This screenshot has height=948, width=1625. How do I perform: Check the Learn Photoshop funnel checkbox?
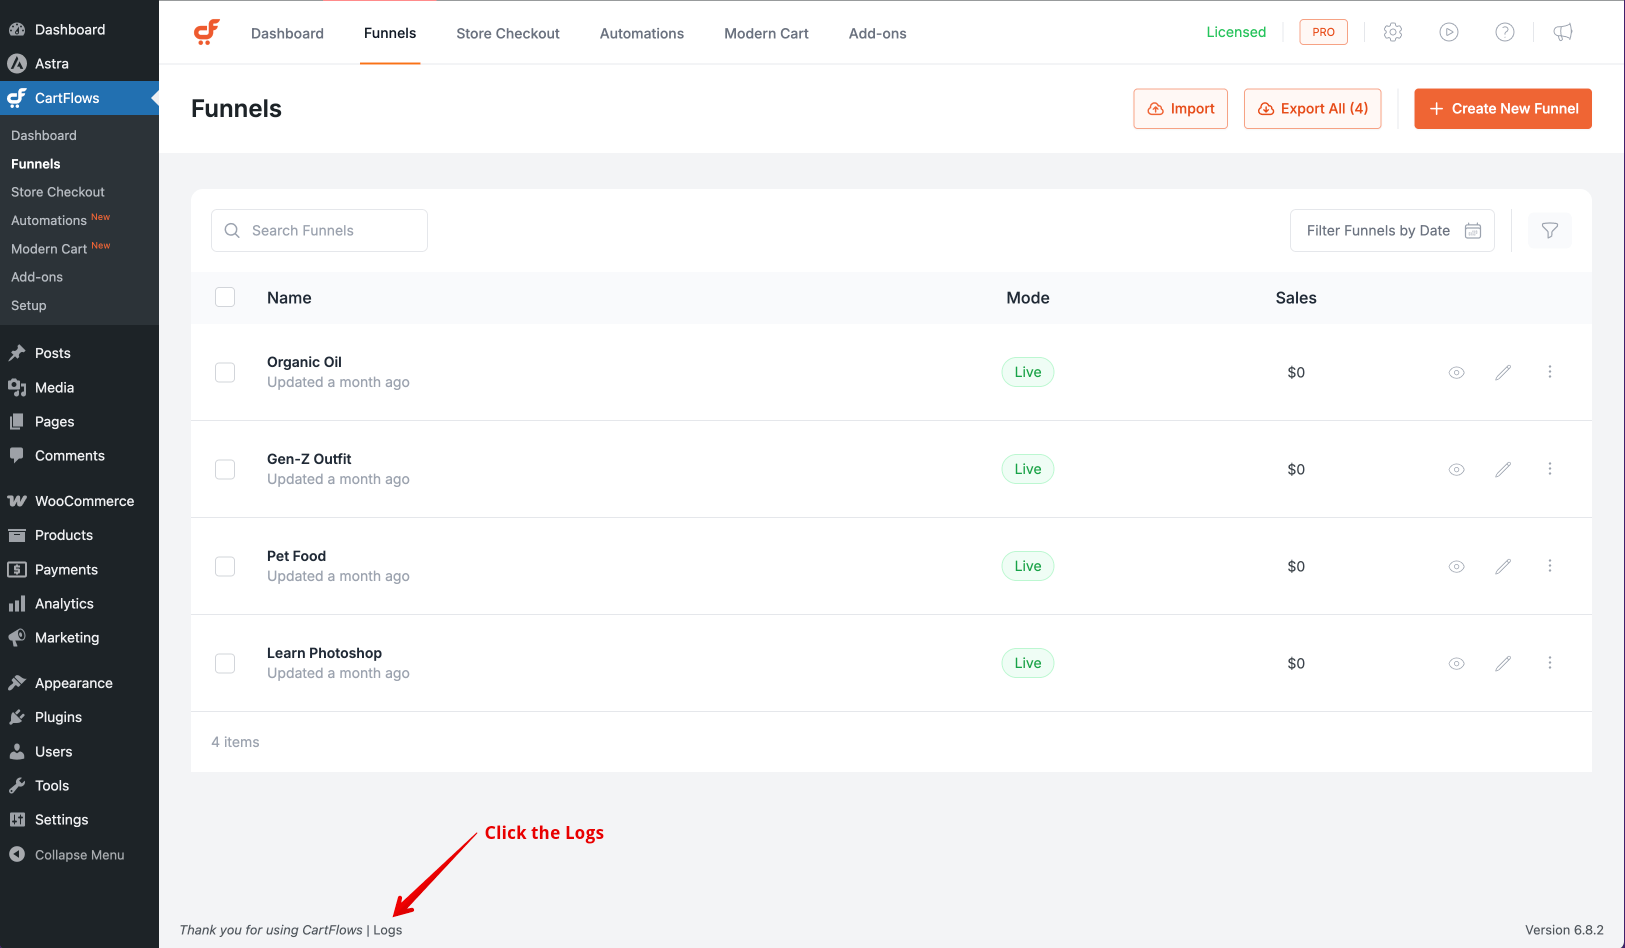225,663
